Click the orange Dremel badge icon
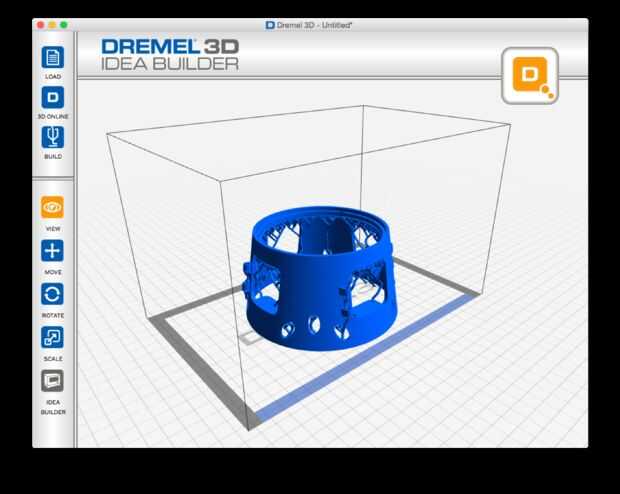Screen dimensions: 620x494 coord(530,76)
